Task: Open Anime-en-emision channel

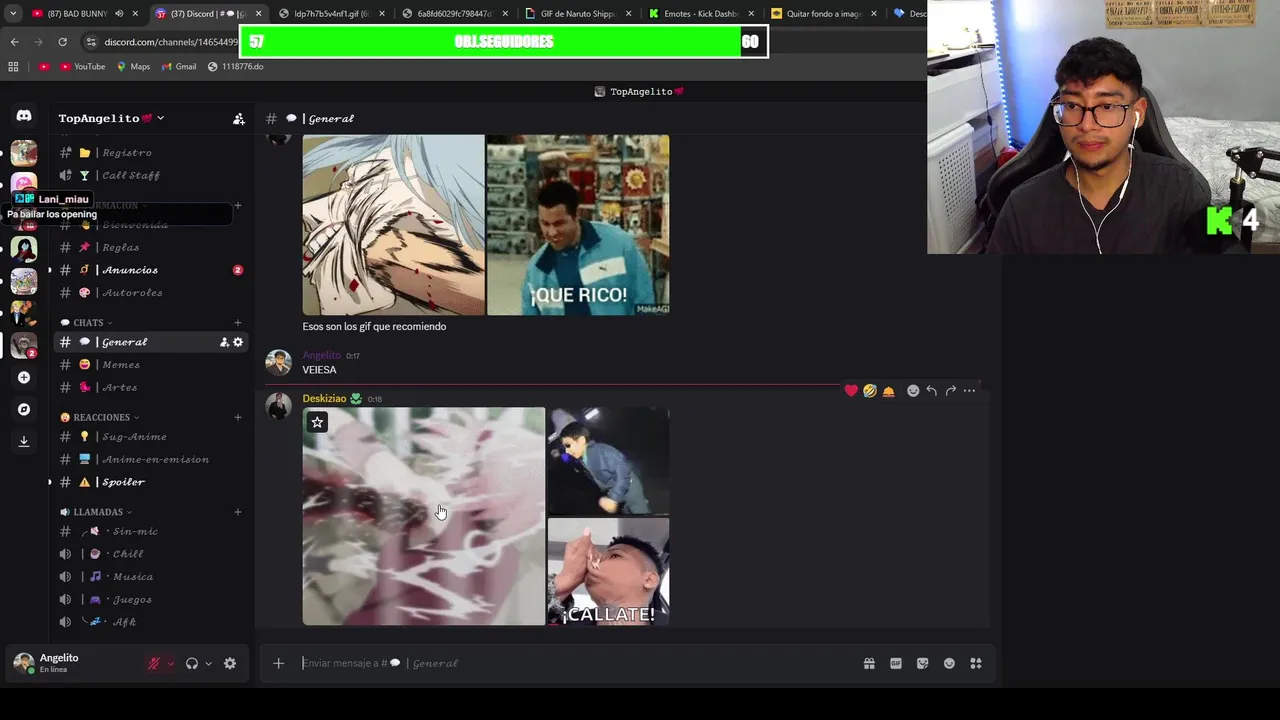Action: coord(150,459)
